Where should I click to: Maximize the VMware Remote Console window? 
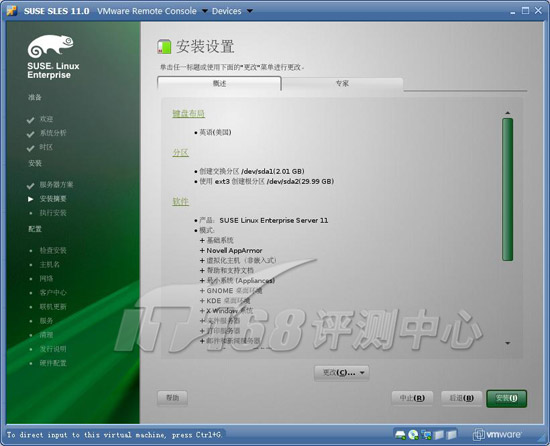(x=525, y=11)
